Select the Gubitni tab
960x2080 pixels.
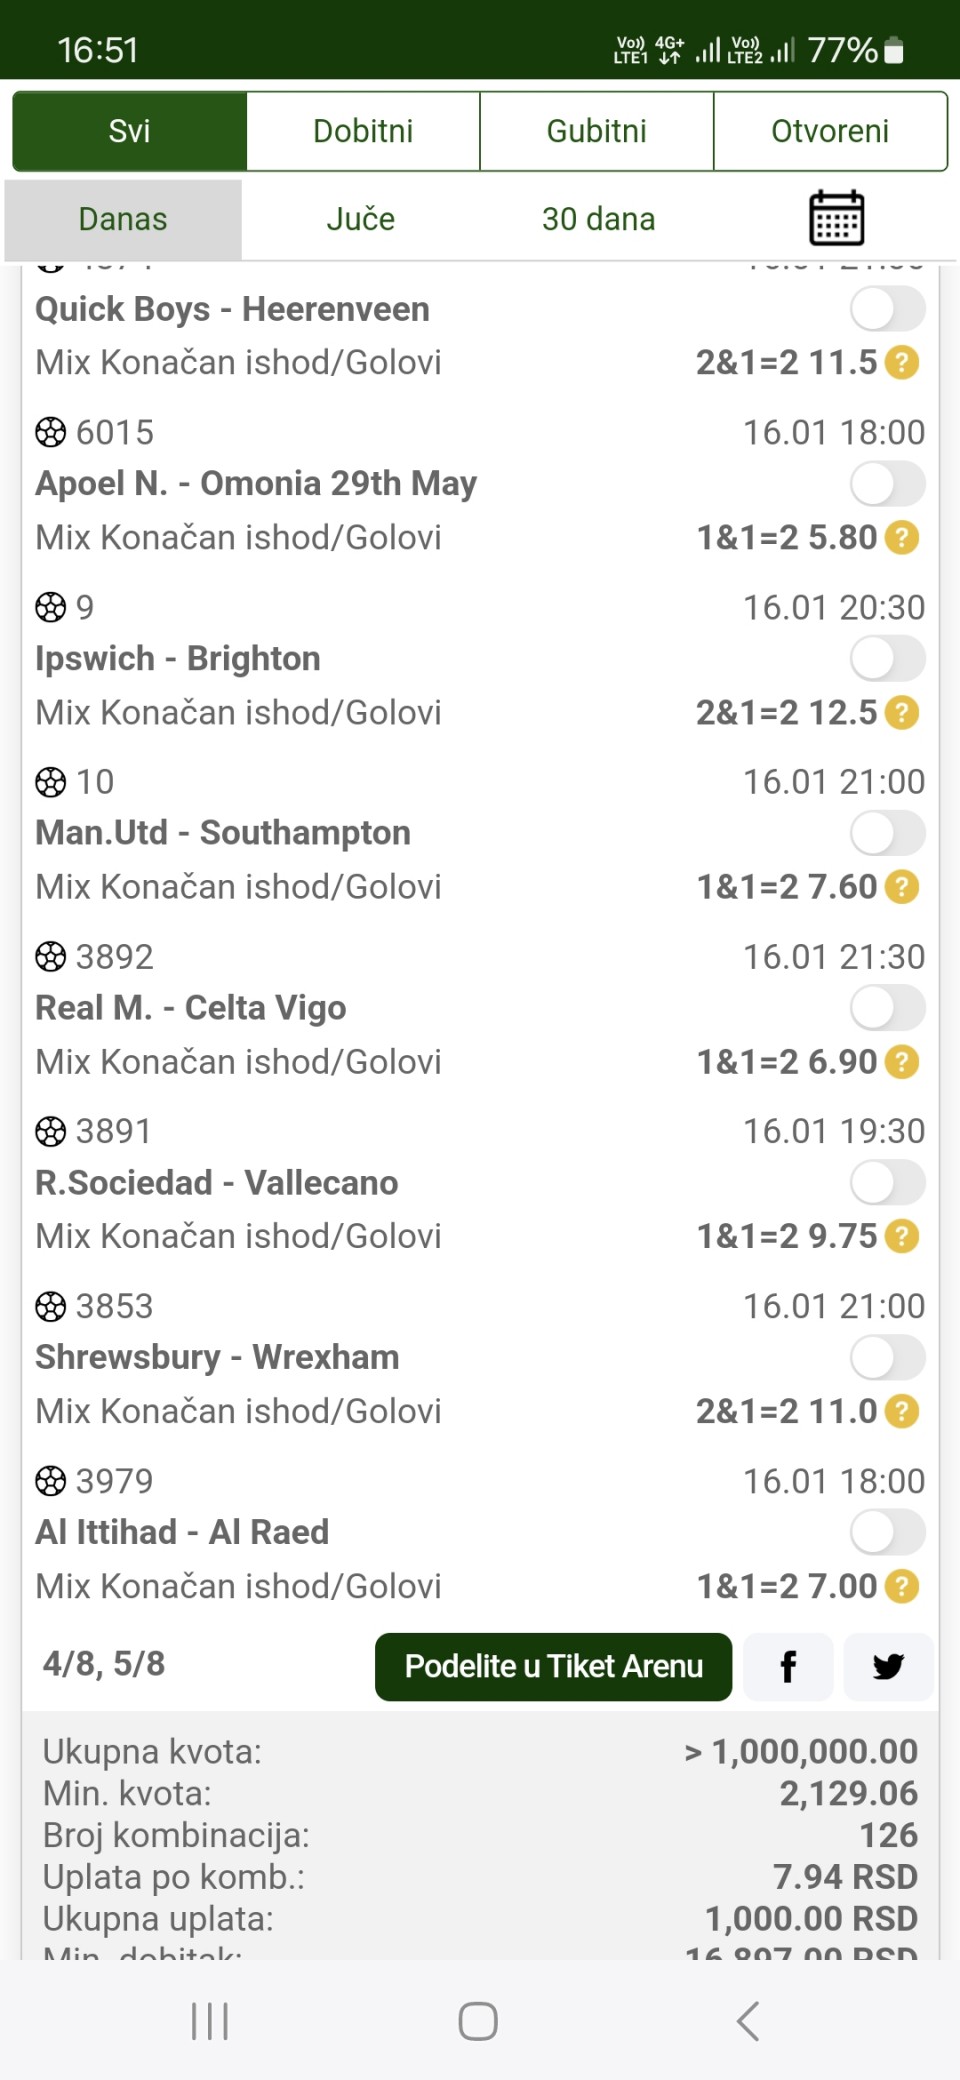597,131
